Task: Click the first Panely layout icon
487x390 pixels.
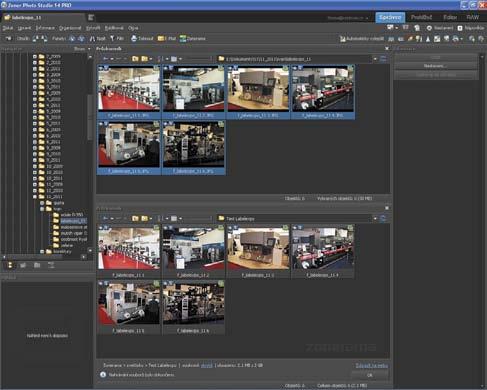Action: click(72, 39)
